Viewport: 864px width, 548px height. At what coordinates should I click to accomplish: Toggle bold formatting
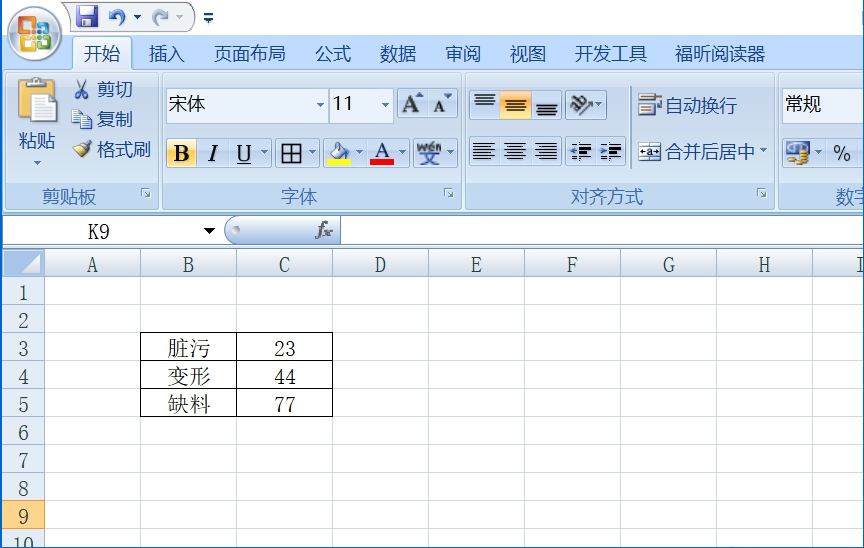[181, 153]
